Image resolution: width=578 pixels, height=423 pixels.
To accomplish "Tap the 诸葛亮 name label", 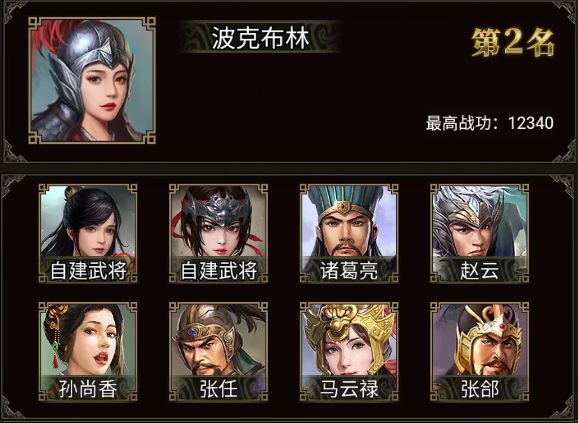I will click(349, 270).
